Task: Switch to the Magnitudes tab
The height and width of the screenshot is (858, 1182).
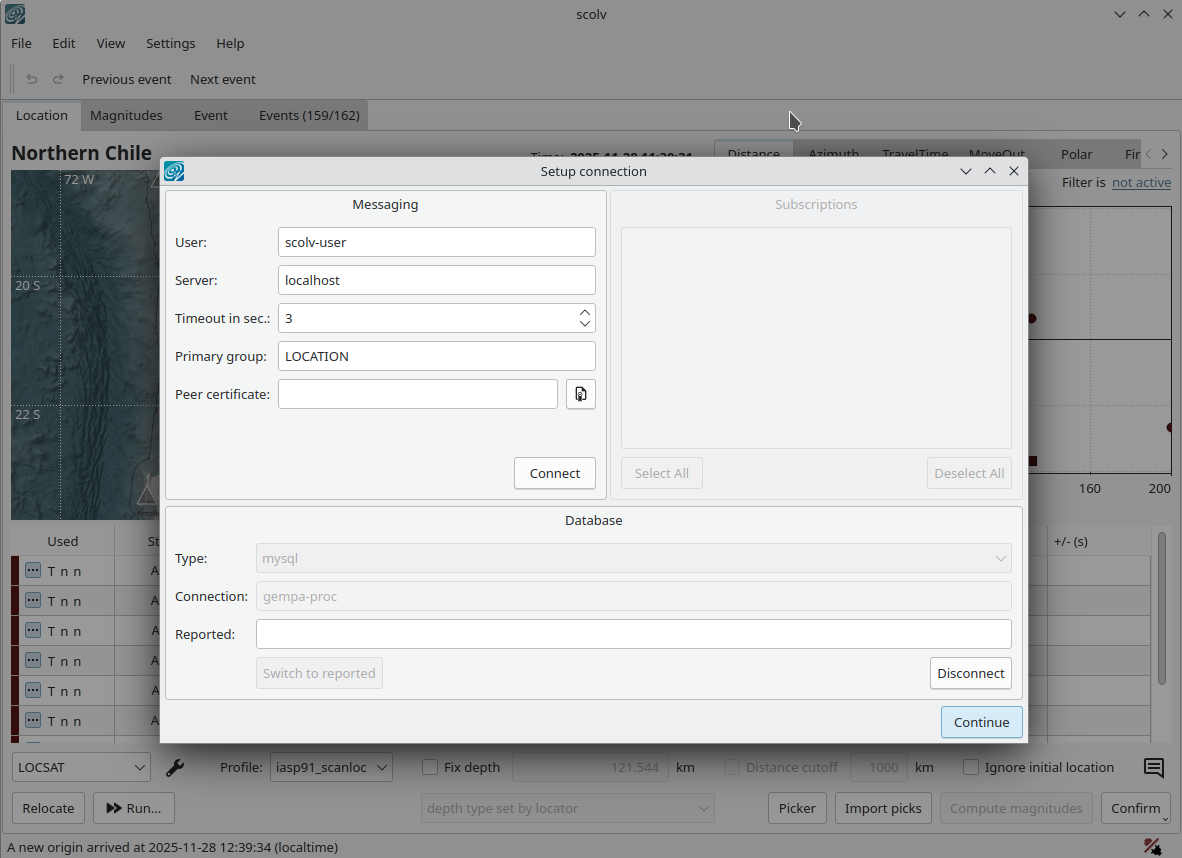Action: (126, 115)
